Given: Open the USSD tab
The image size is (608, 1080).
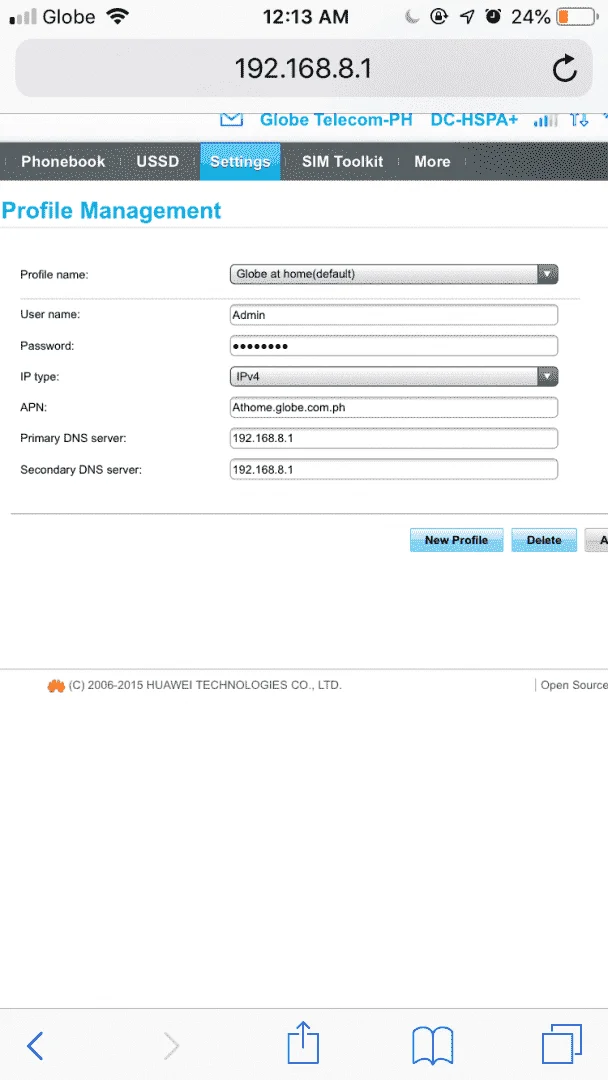Looking at the screenshot, I should [x=158, y=161].
